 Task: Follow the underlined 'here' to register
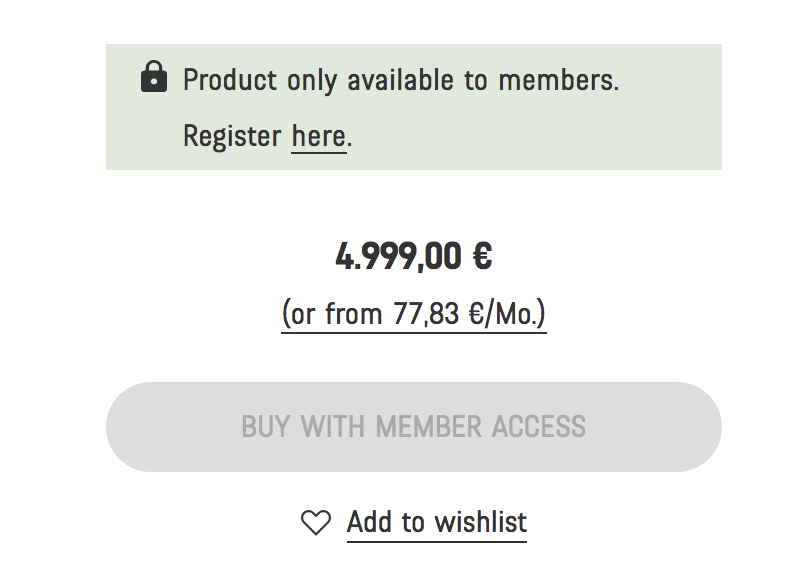(x=318, y=136)
